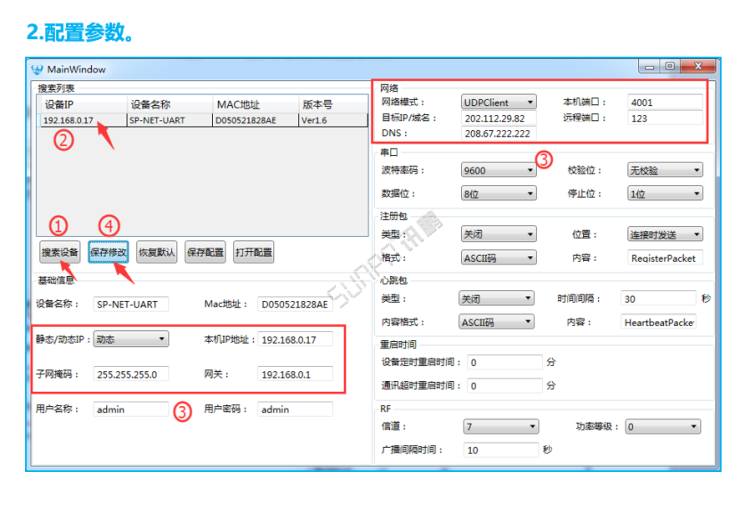Screen dimensions: 750x507
Task: Open the RF 信道 7 dropdown
Action: point(501,426)
